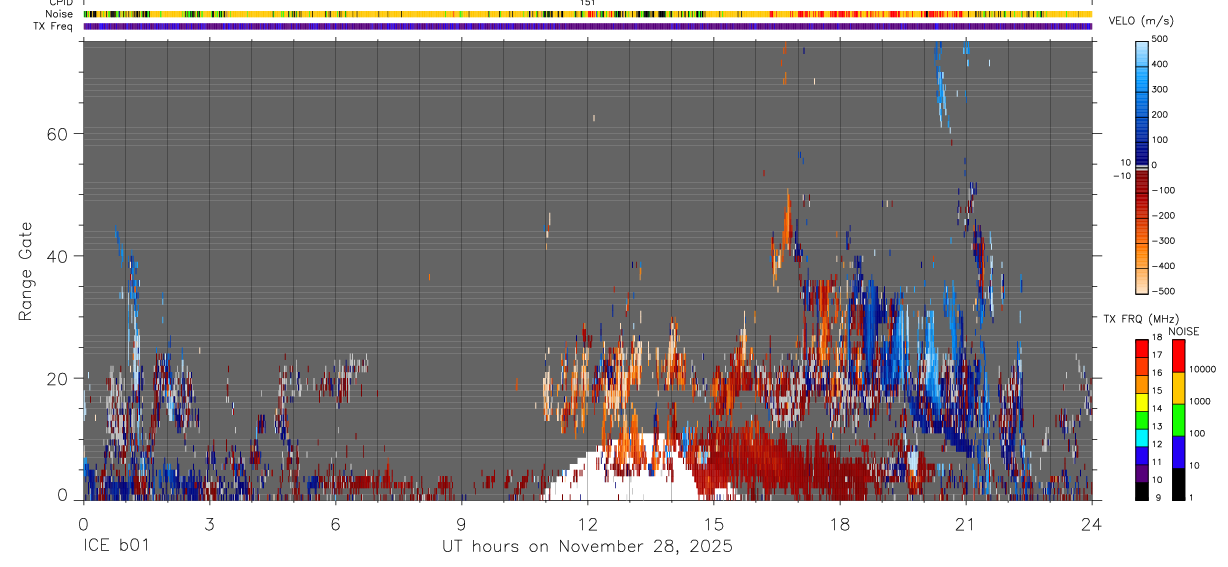Click the 3 tick on the UT hours axis

(209, 523)
